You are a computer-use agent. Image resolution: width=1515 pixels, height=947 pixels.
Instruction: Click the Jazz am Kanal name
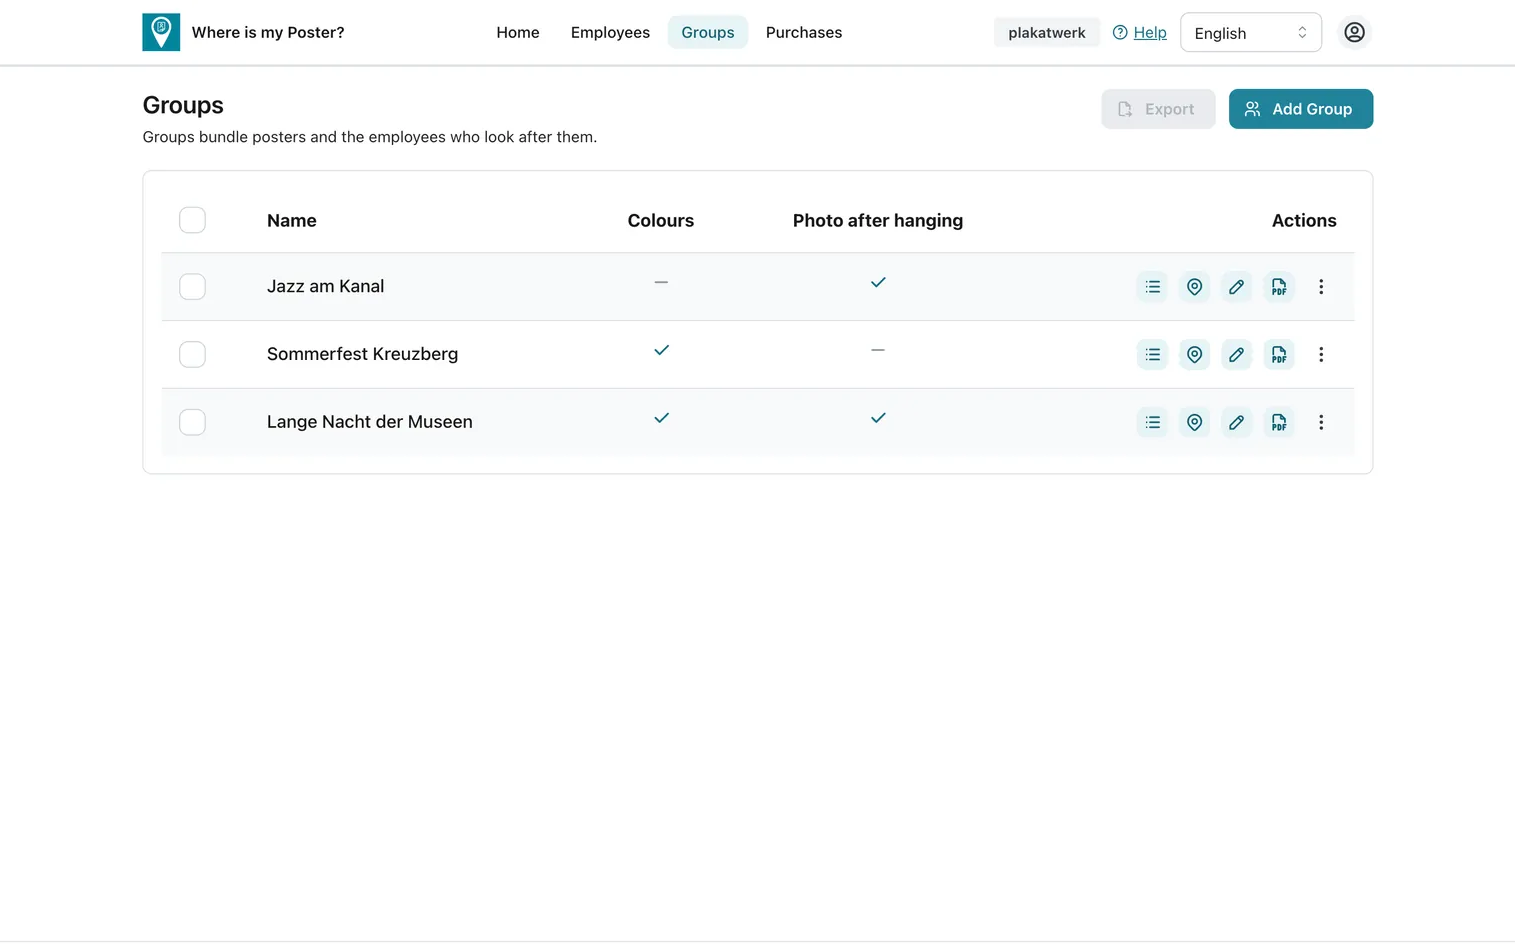[325, 286]
